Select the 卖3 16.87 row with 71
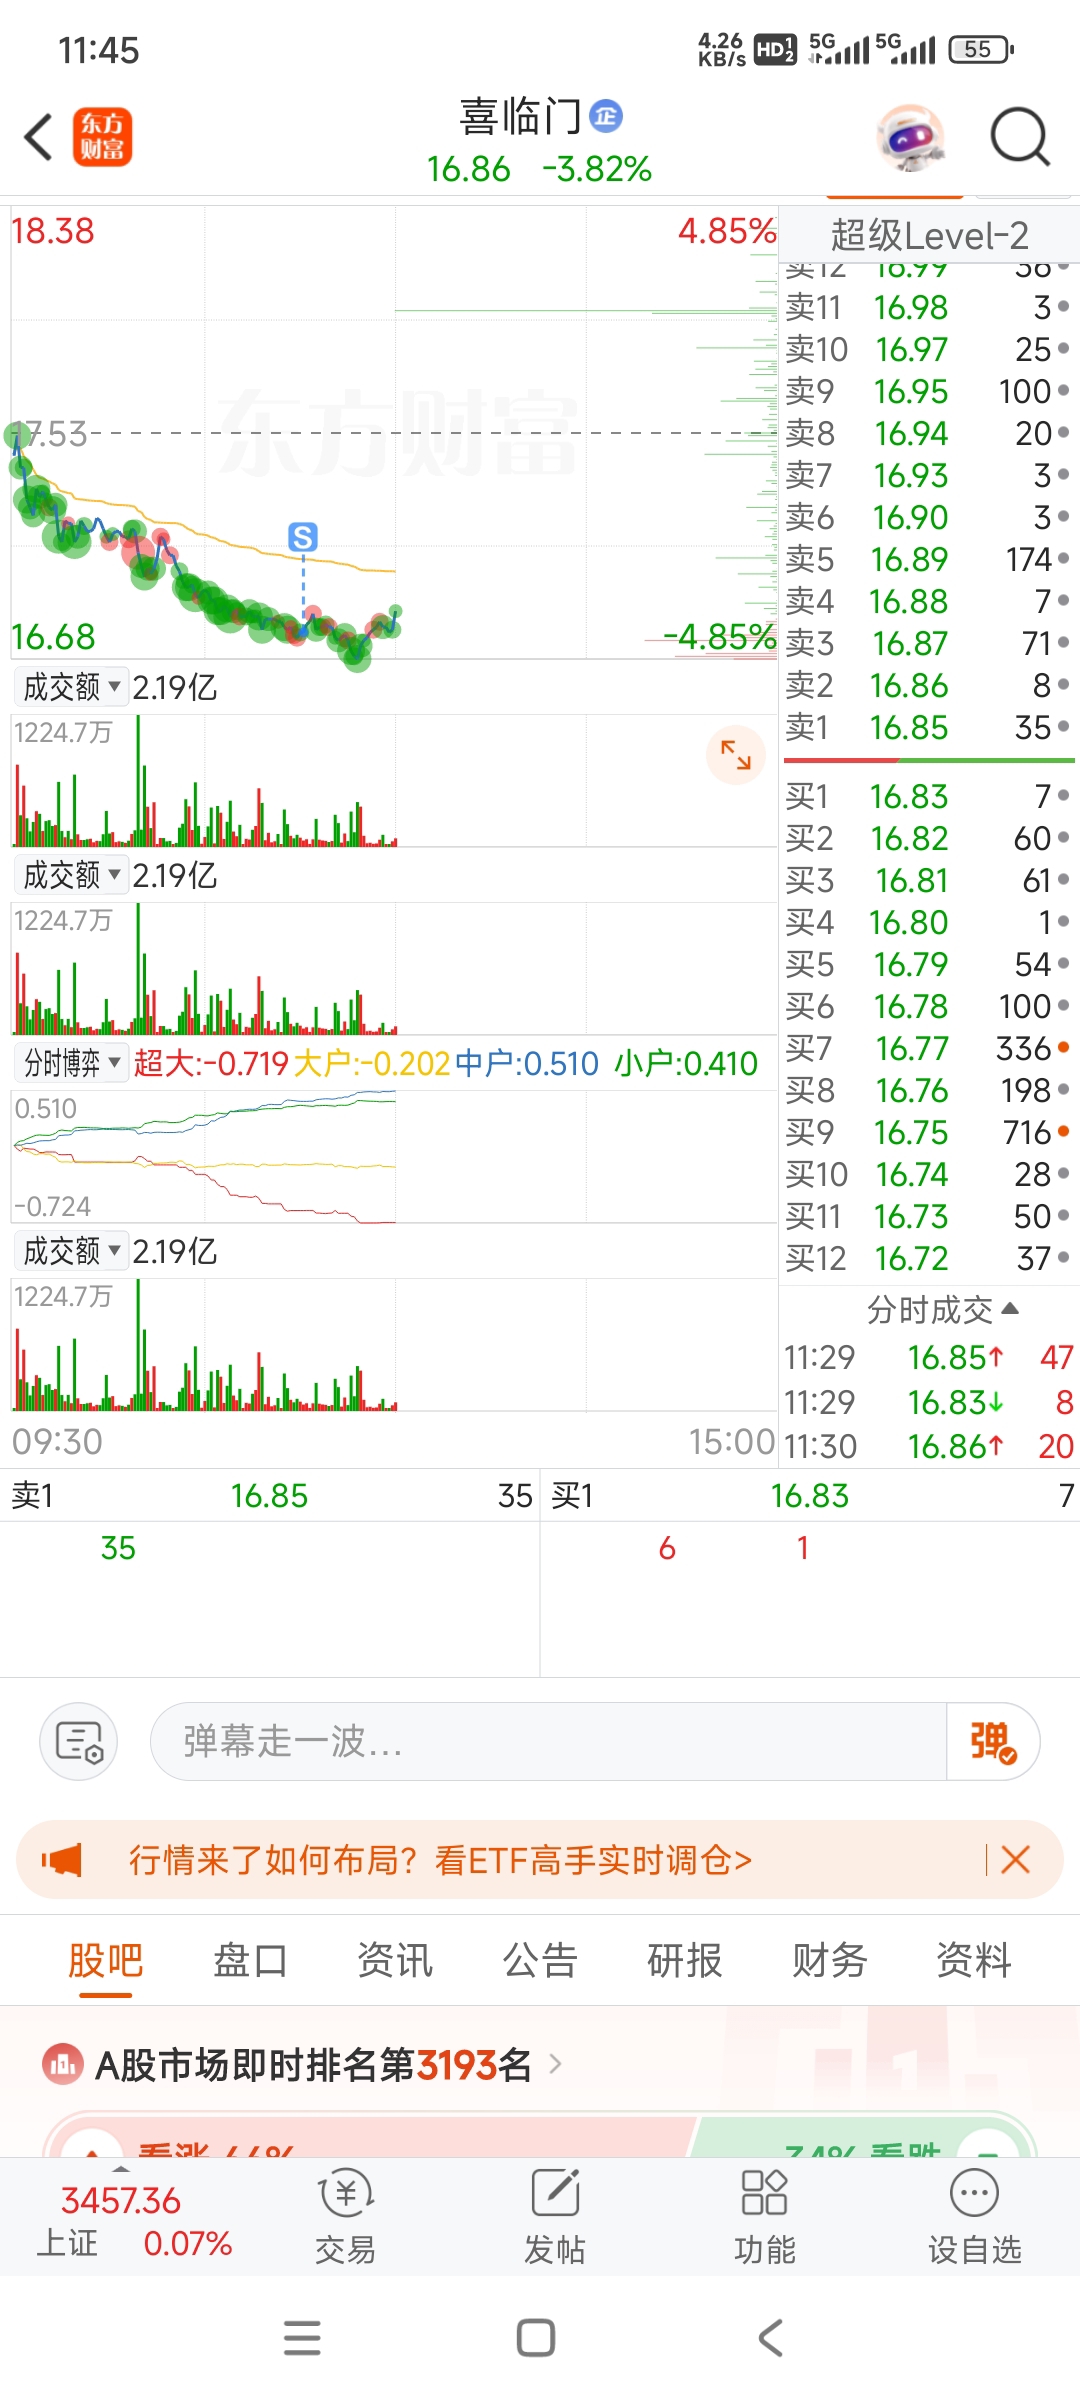 pyautogui.click(x=927, y=643)
